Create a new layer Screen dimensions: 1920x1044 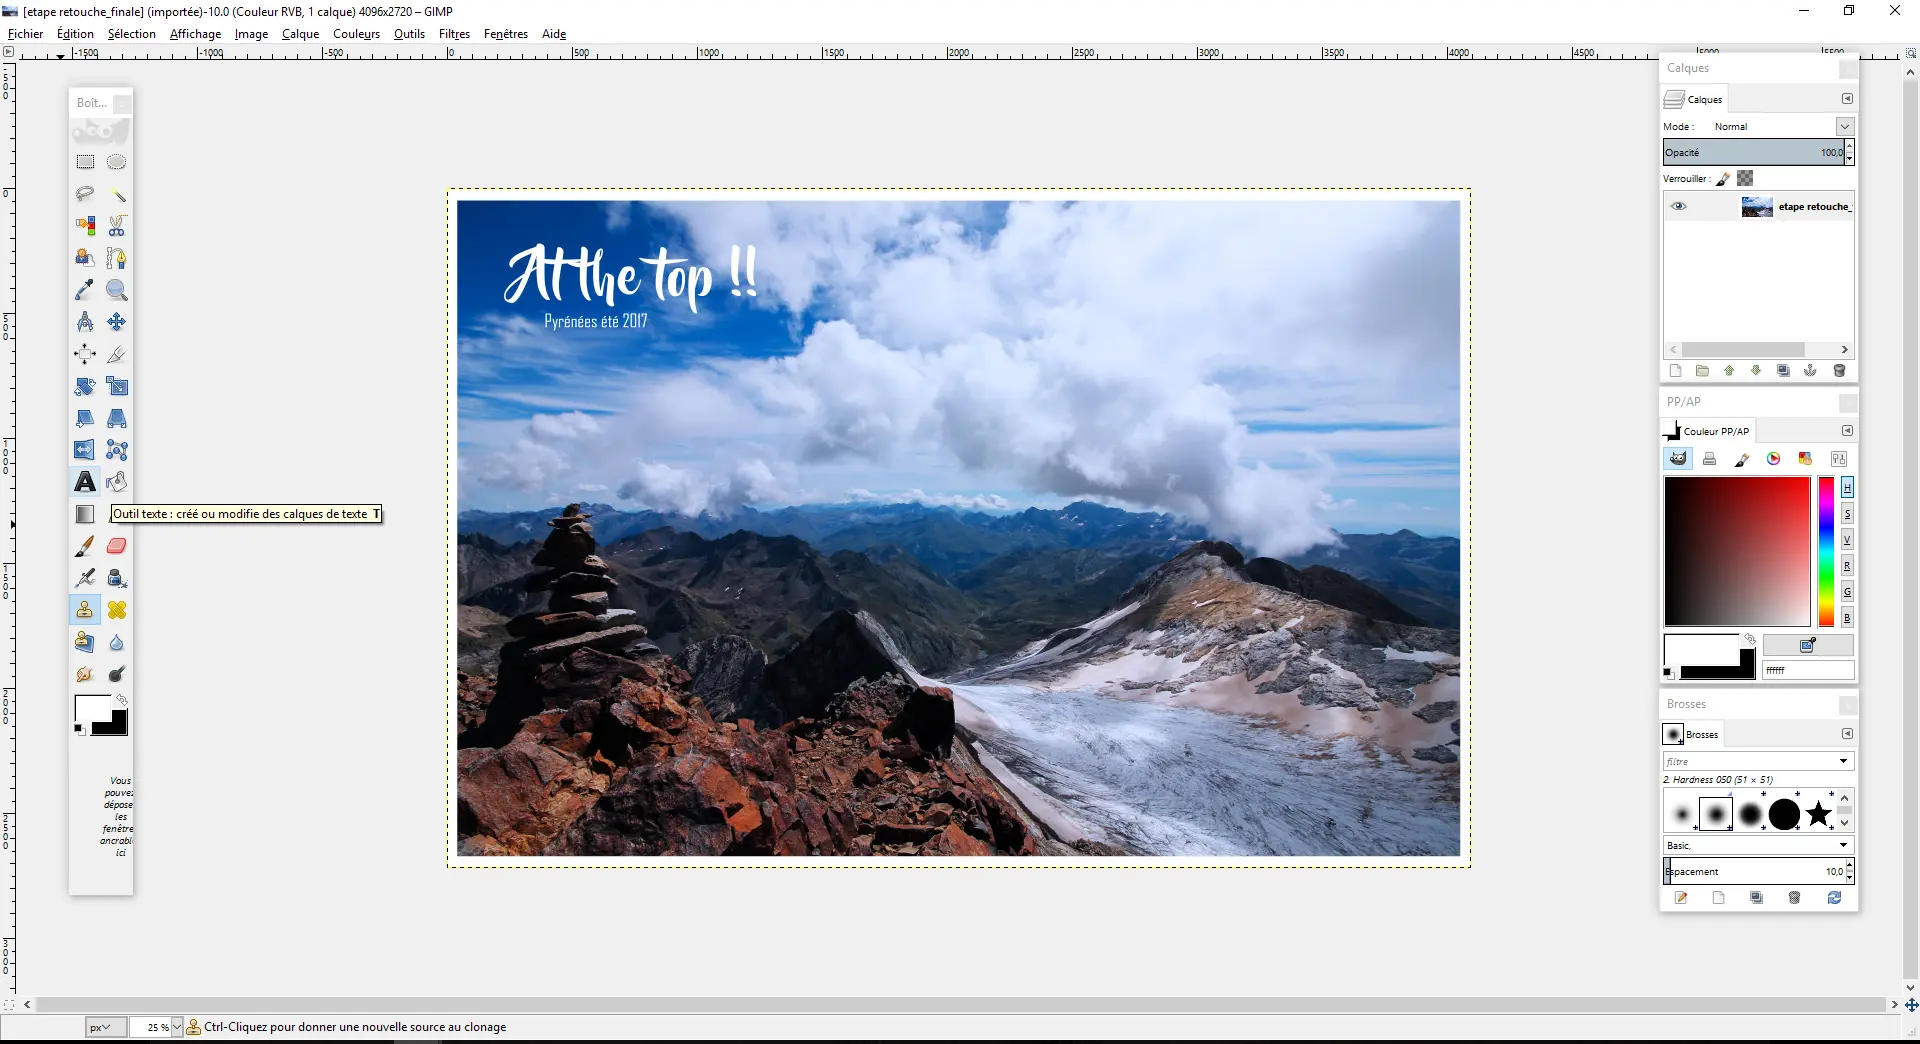coord(1676,370)
